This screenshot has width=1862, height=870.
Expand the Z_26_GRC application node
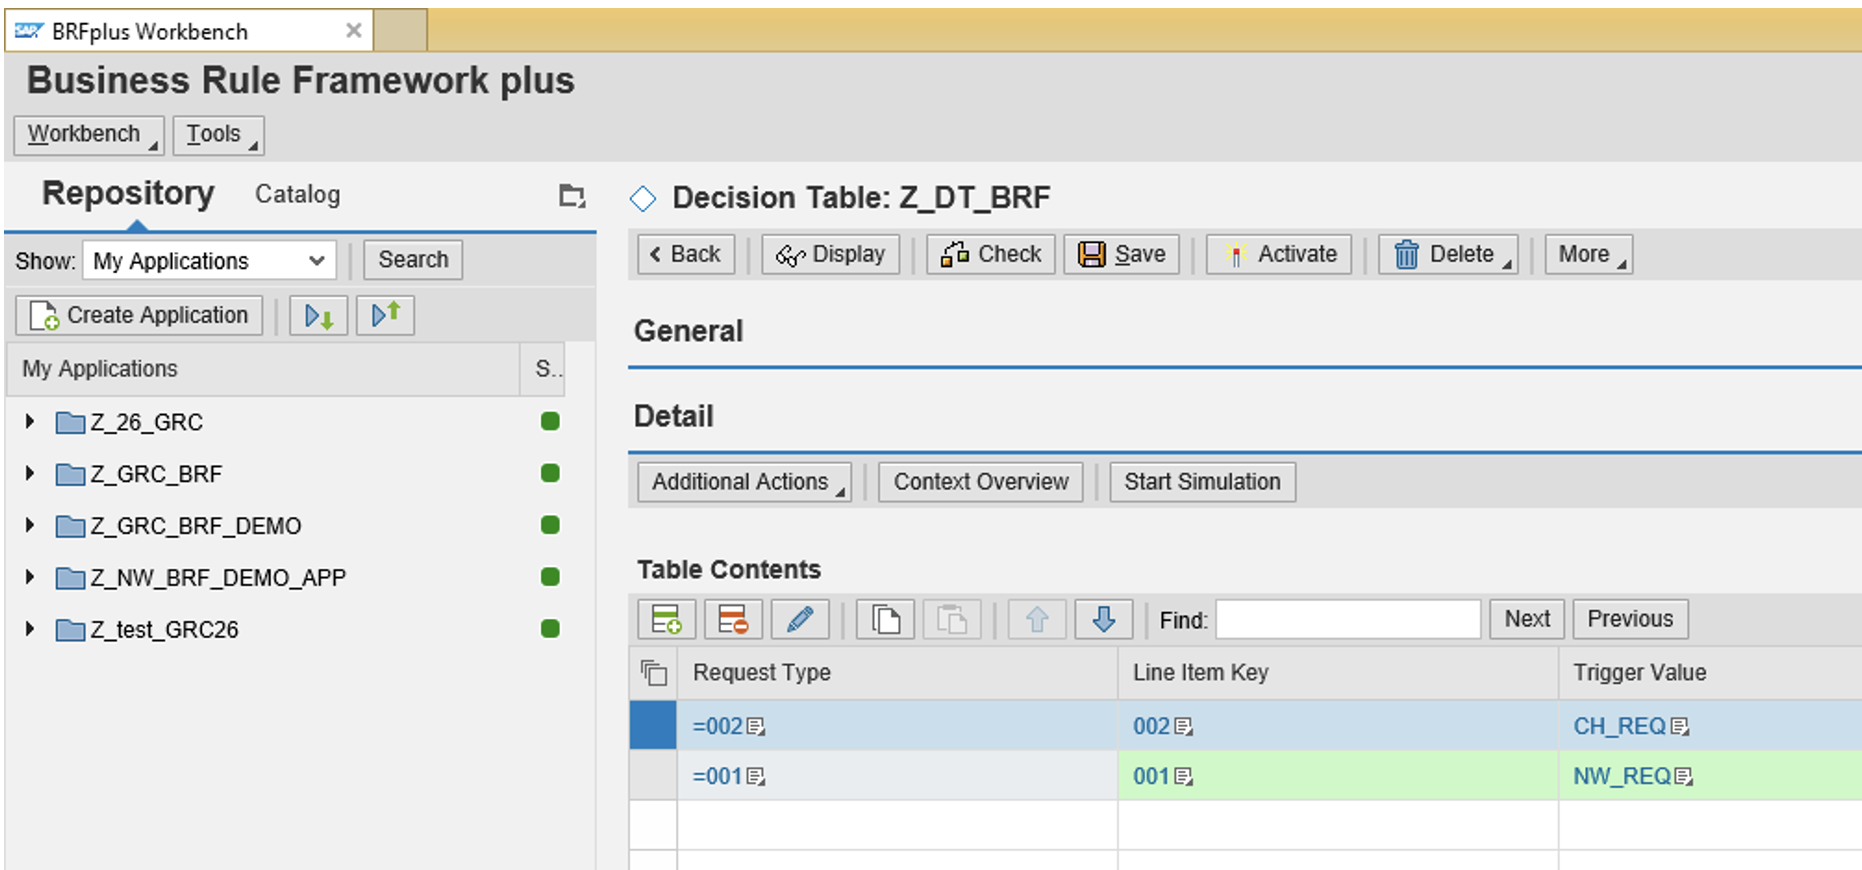click(x=30, y=422)
